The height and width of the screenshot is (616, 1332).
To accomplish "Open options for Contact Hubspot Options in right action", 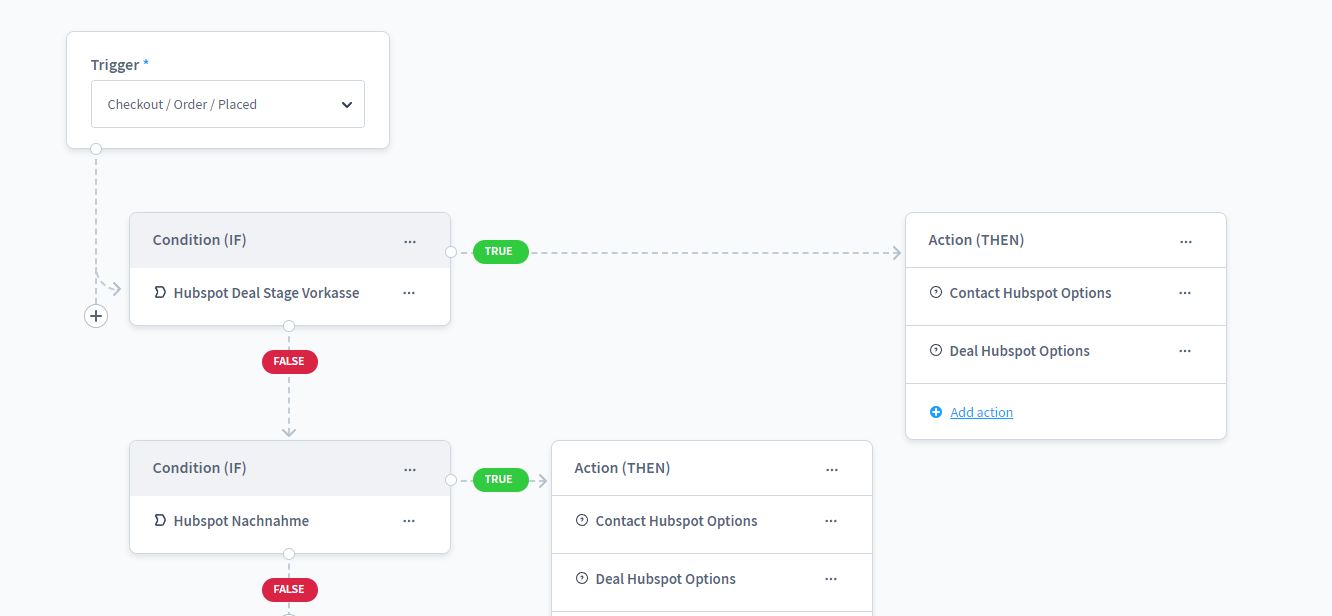I will (1185, 294).
